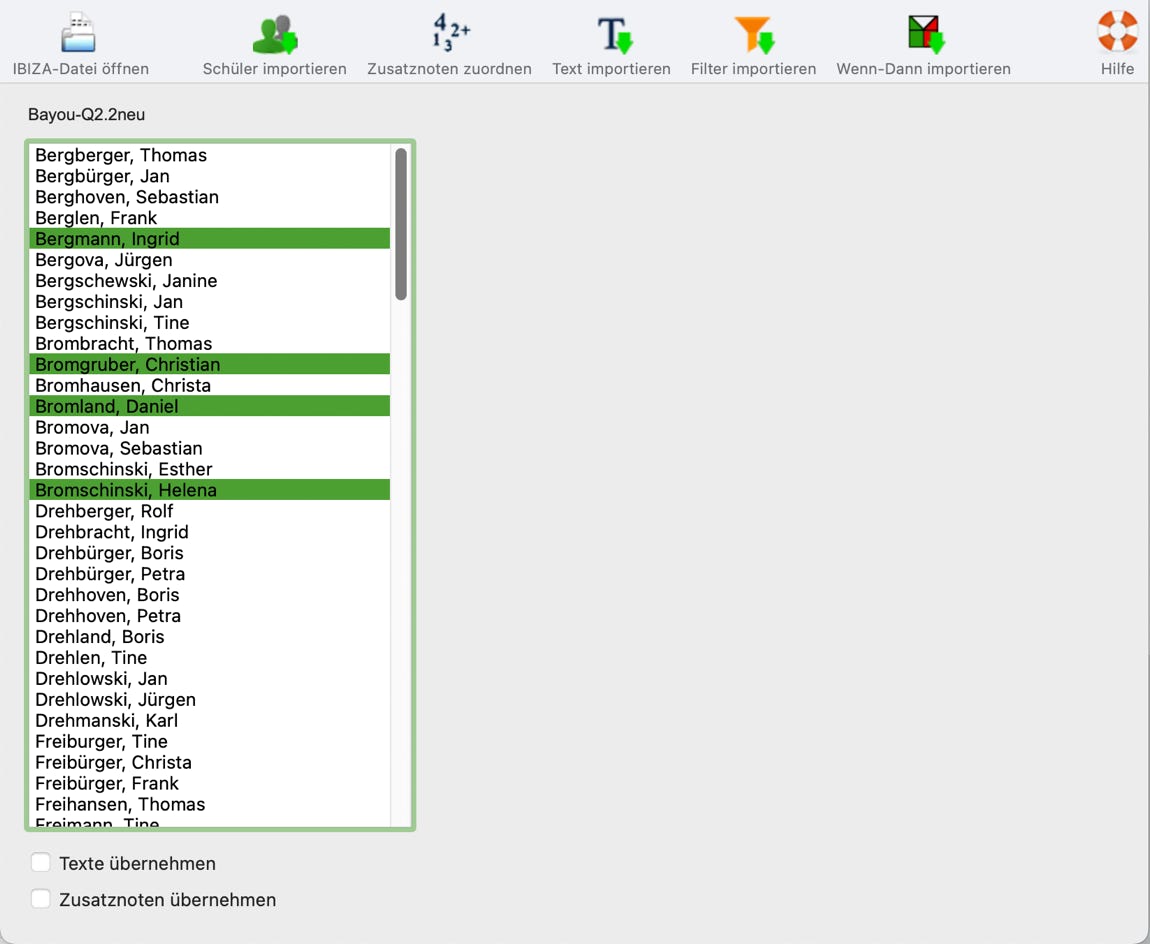Click the IBIZA-Datei öffnen folder icon
The height and width of the screenshot is (944, 1150).
(x=79, y=33)
